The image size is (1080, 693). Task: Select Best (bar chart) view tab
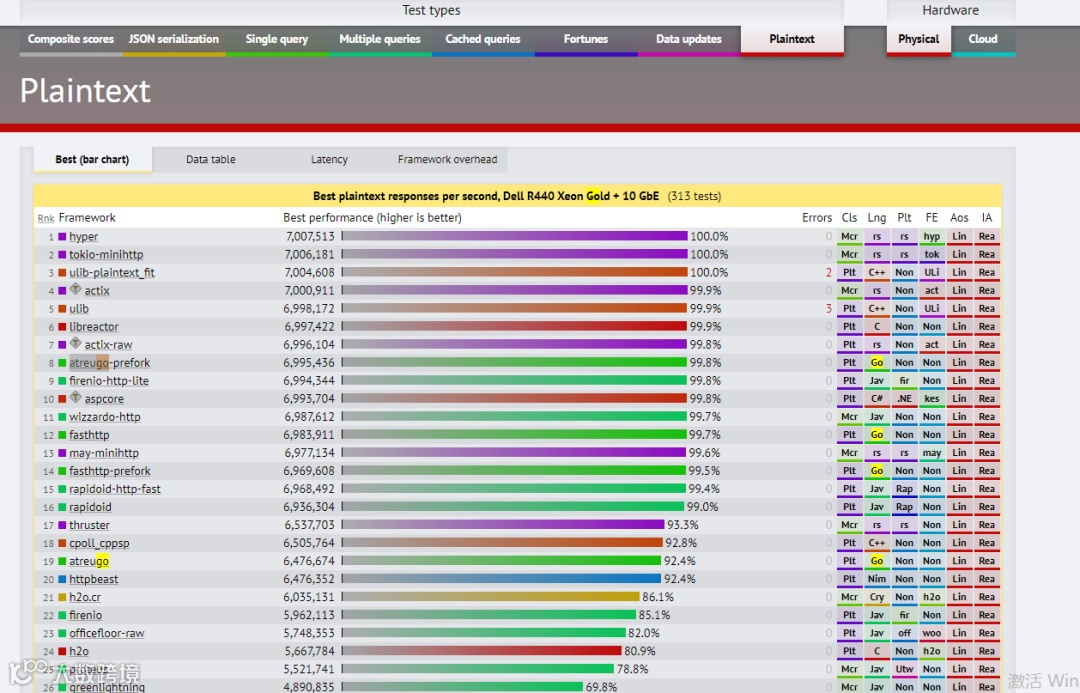pos(92,159)
